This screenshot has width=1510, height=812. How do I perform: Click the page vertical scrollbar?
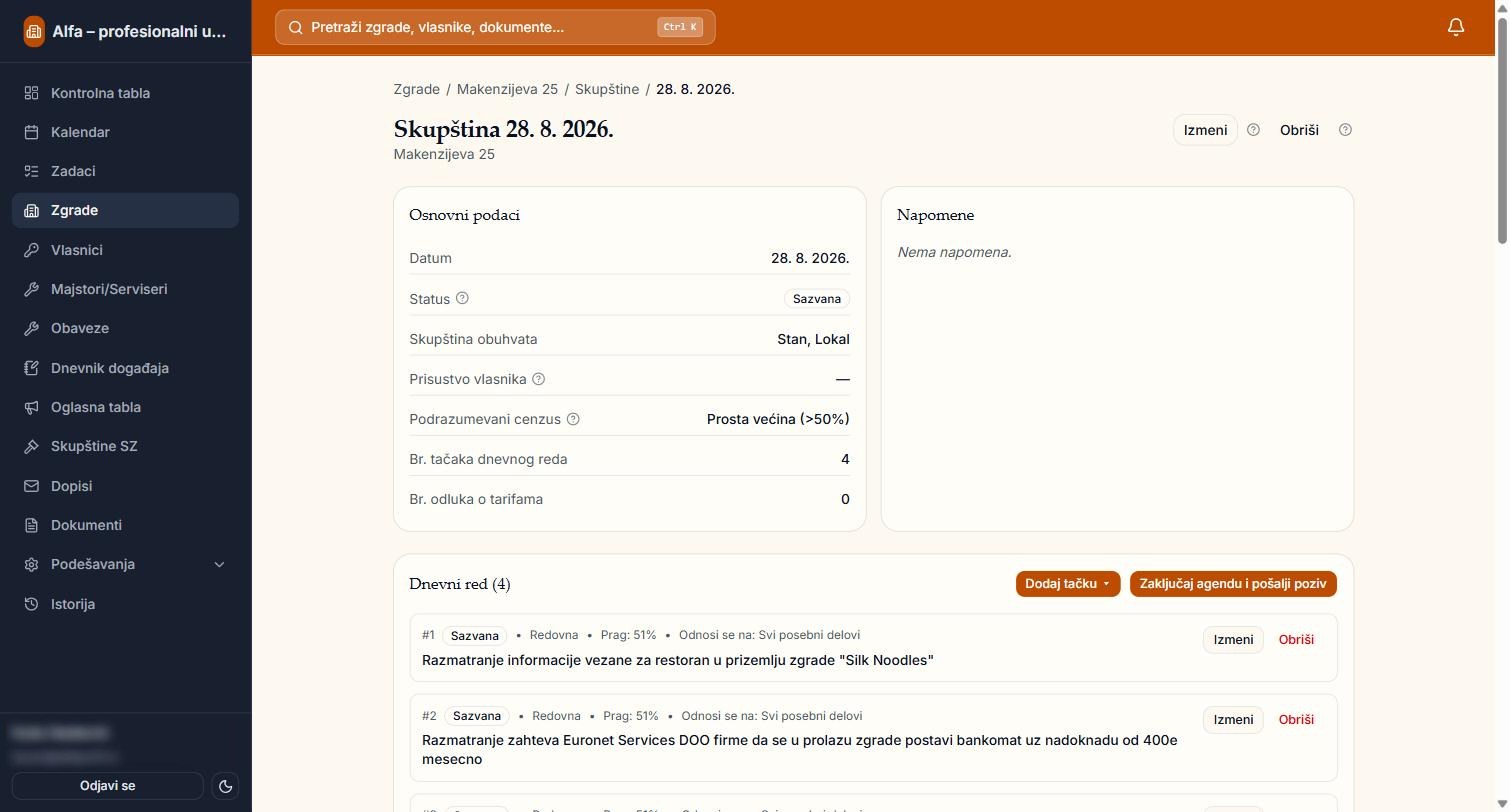1502,130
